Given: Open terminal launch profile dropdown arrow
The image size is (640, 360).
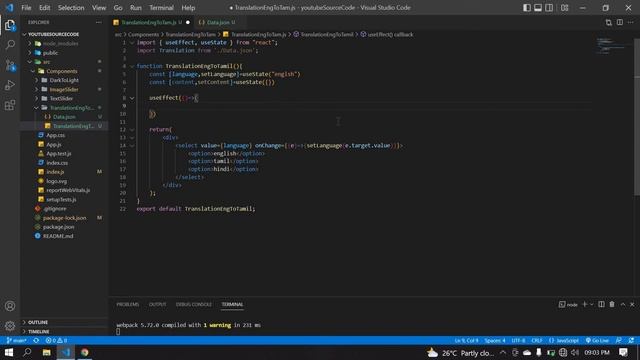Looking at the screenshot, I should [x=591, y=304].
